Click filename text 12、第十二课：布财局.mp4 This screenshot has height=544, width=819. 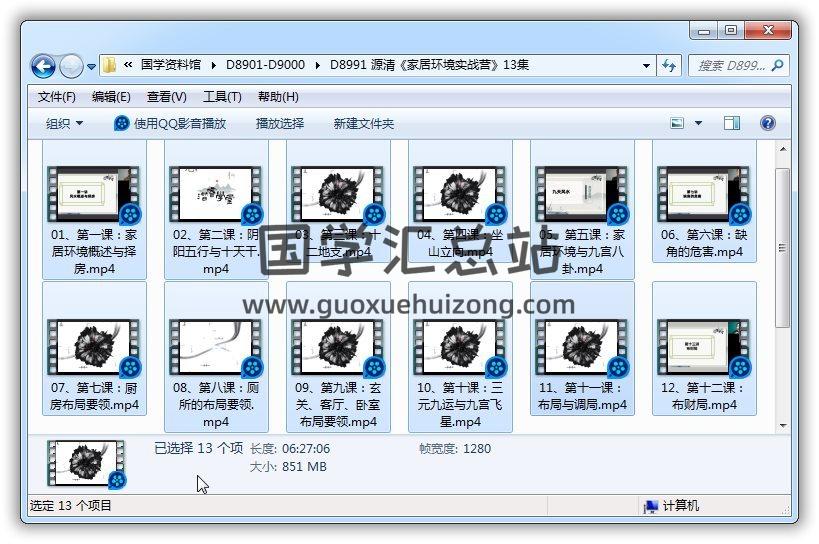click(704, 396)
